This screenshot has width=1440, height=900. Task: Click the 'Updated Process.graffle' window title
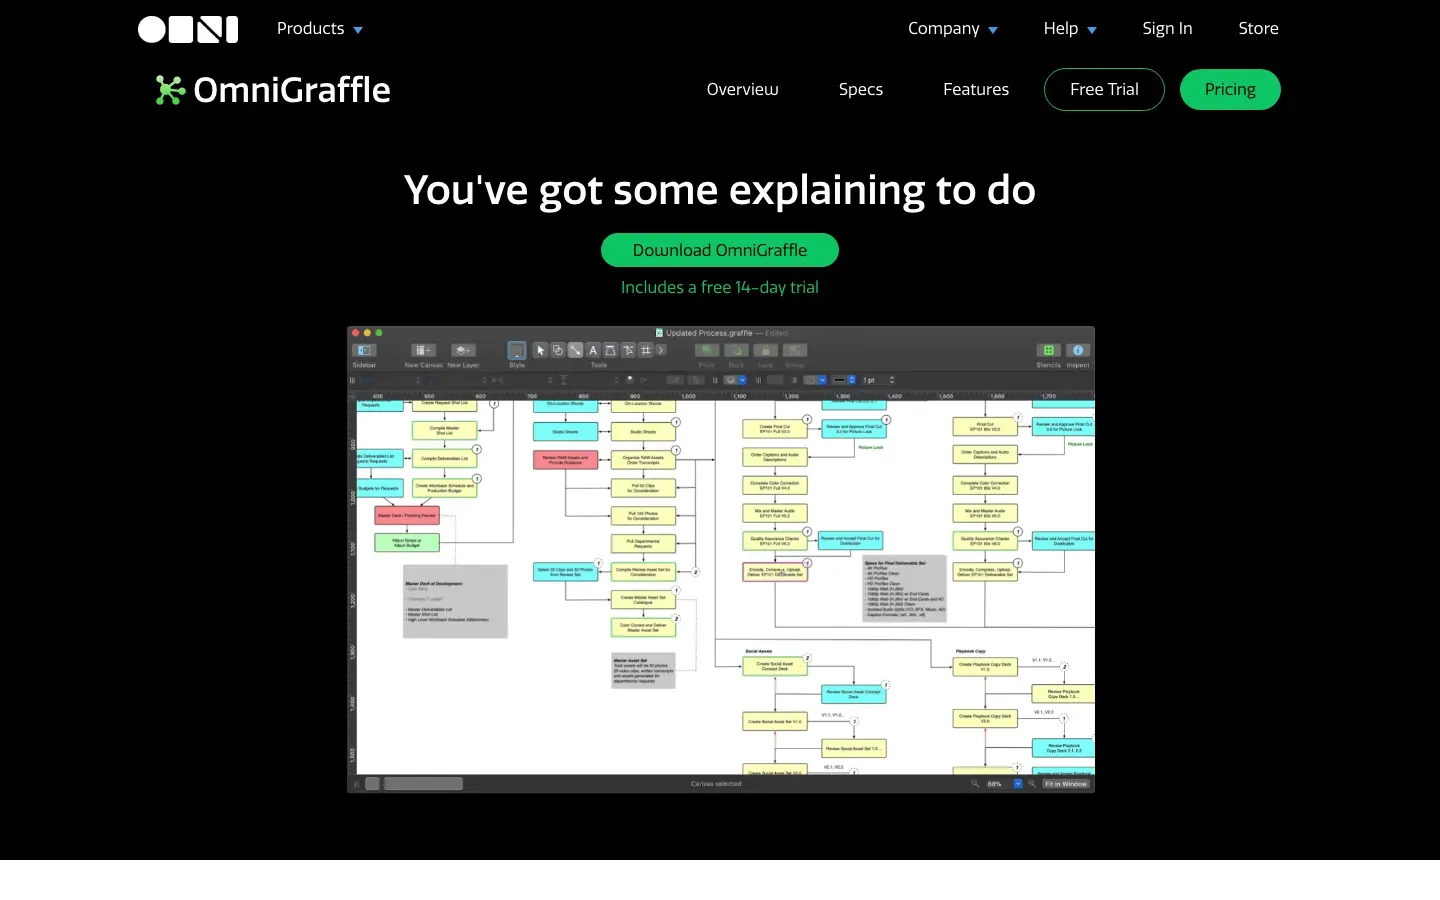coord(709,333)
